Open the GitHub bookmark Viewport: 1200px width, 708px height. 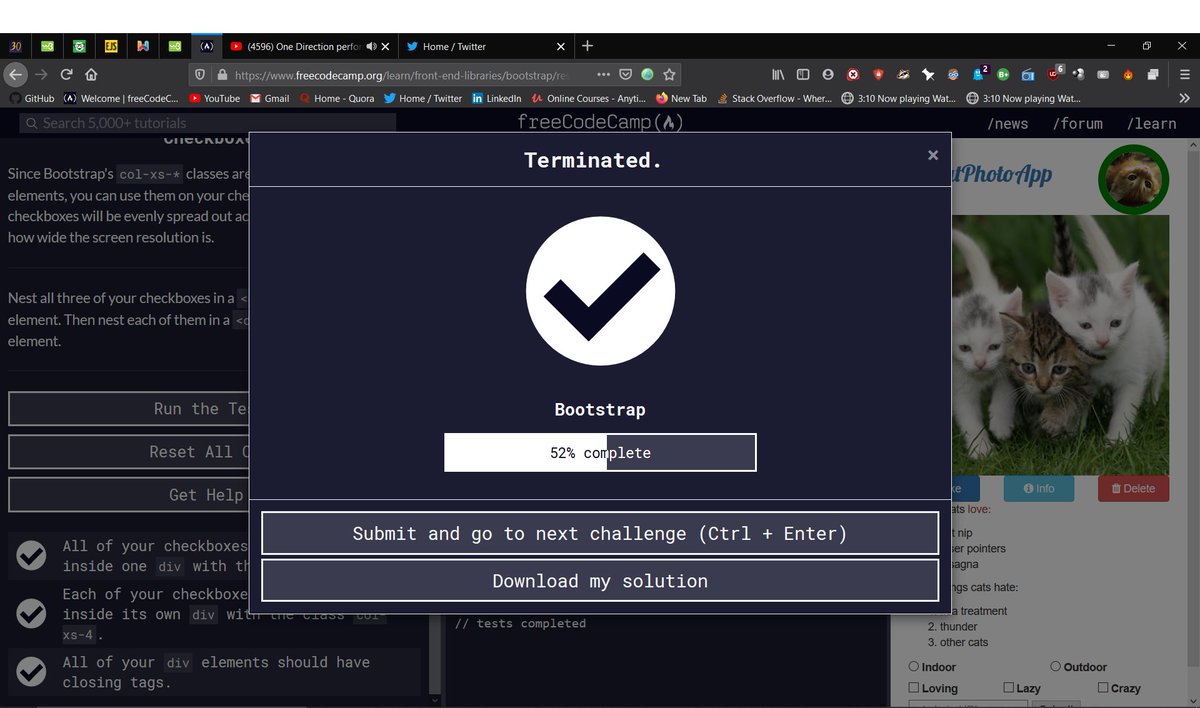(31, 98)
